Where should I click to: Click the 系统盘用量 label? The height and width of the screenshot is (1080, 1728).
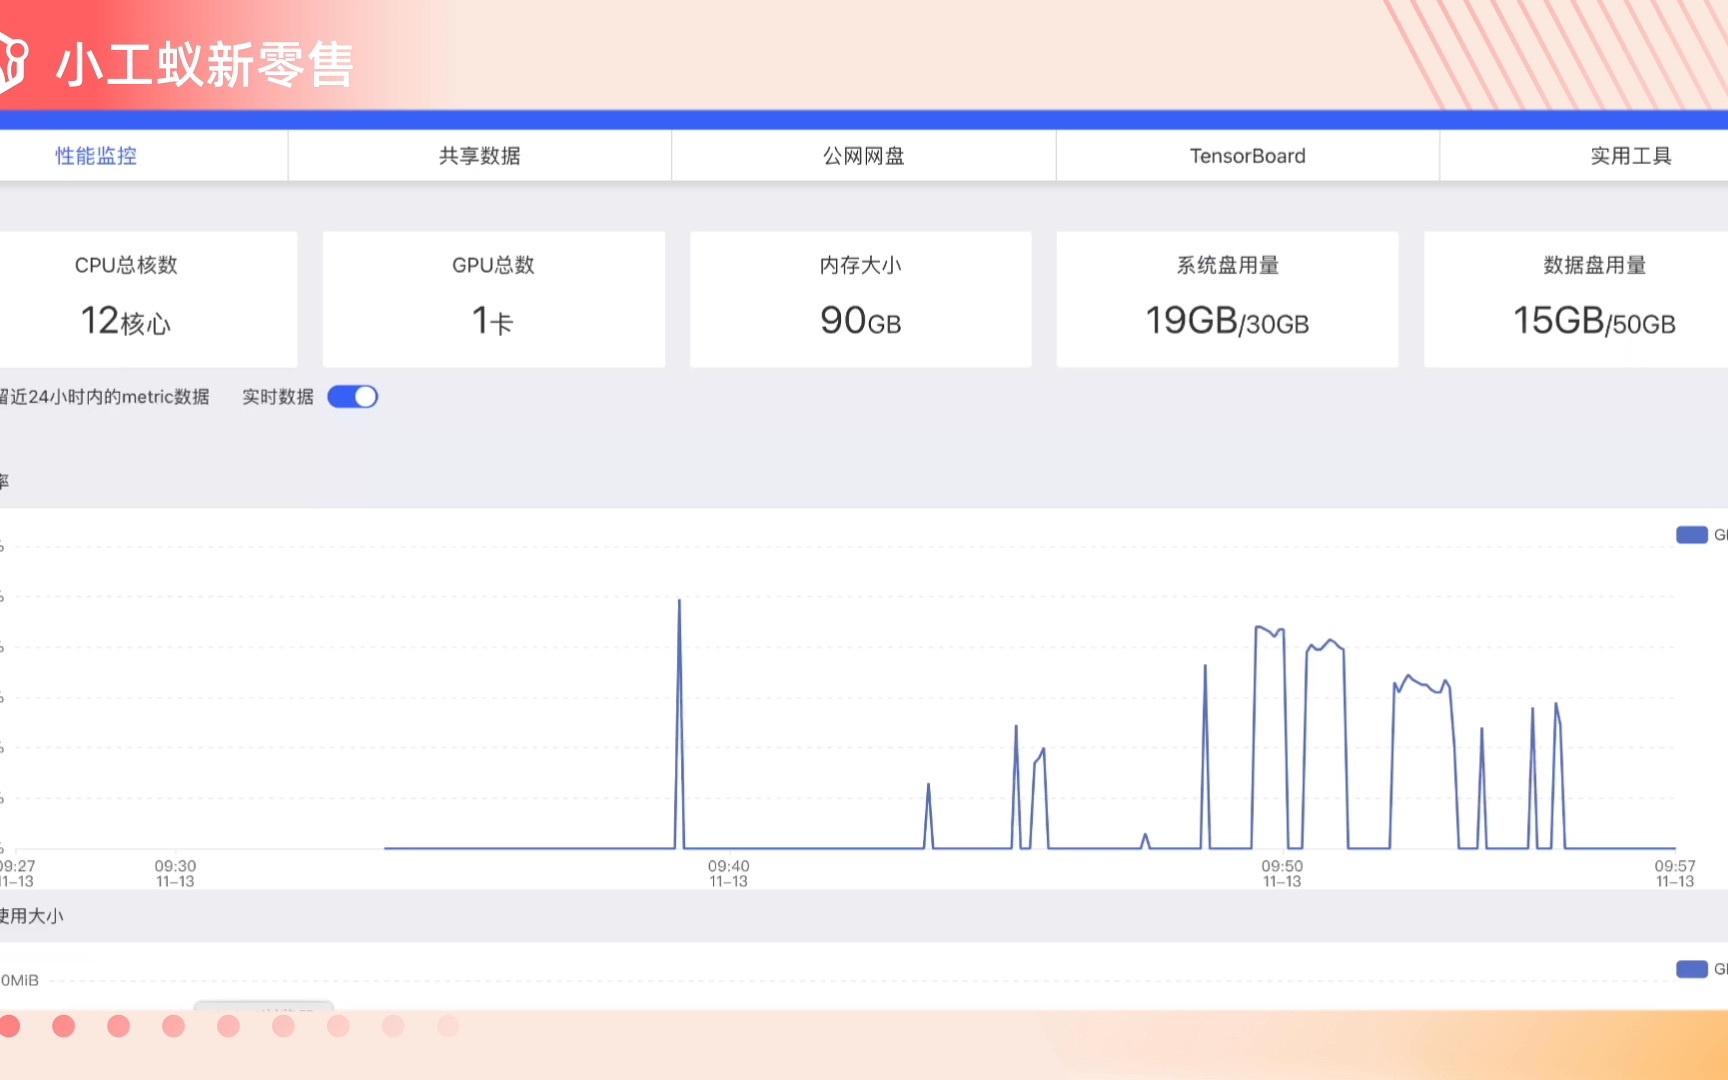1227,265
